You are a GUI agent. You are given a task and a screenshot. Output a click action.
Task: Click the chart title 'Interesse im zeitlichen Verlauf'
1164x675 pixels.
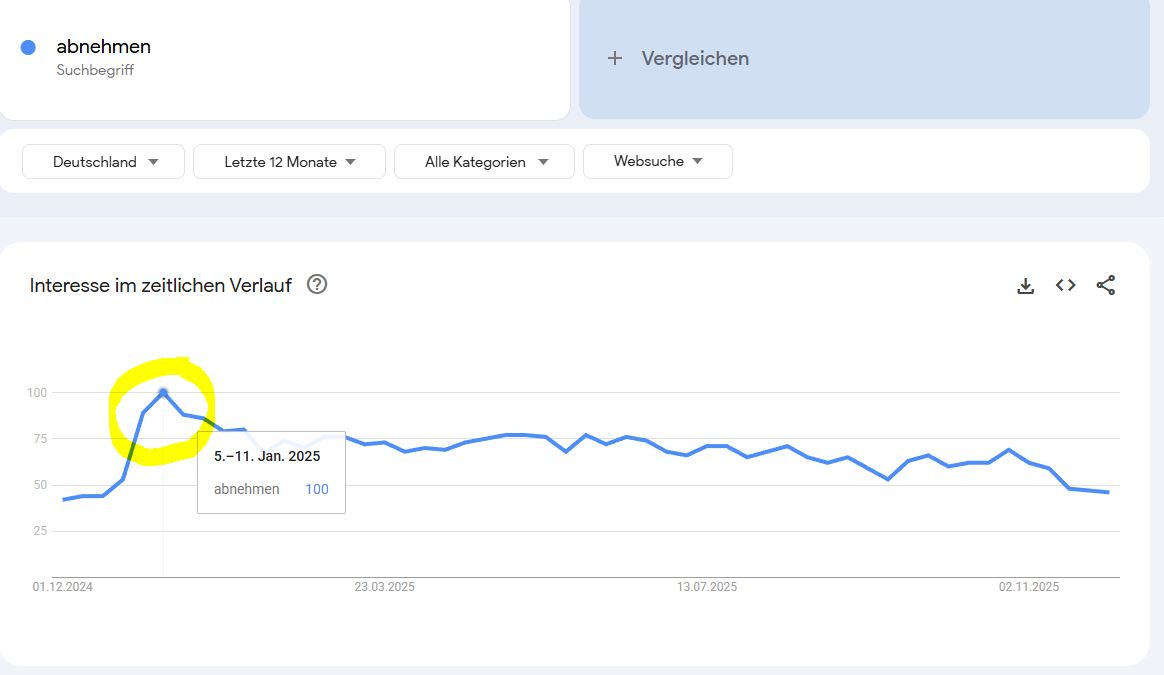tap(159, 285)
